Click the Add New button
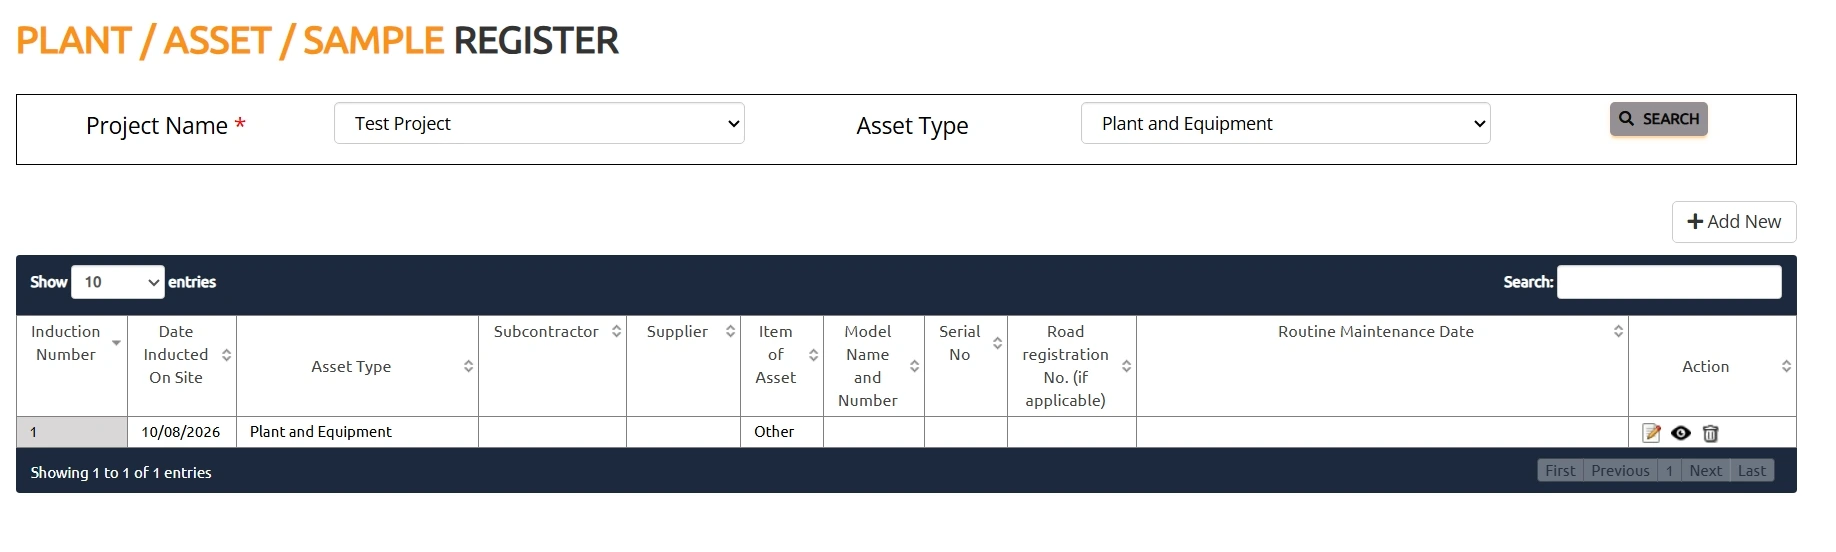This screenshot has width=1836, height=552. [1733, 222]
